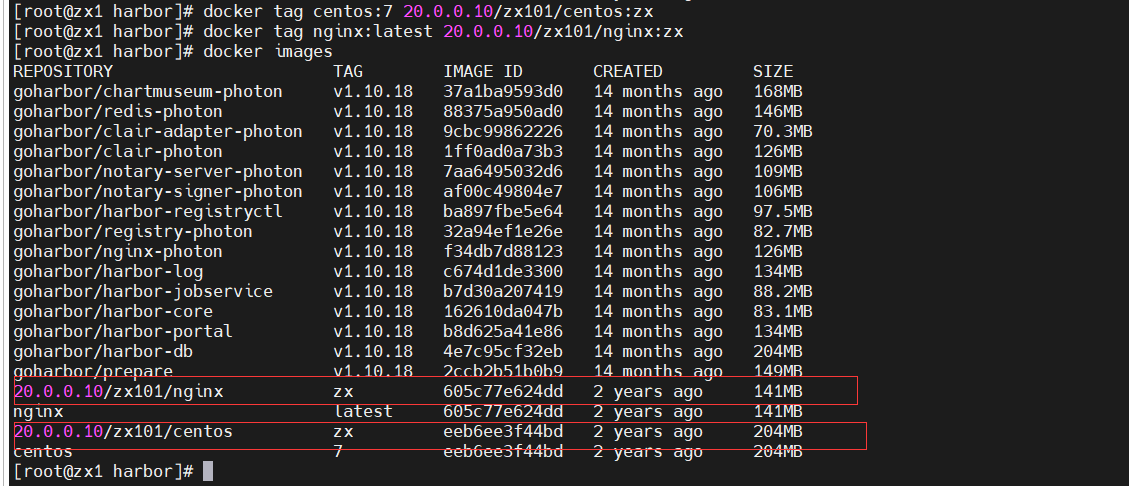Click the SIZE column header

click(x=773, y=72)
